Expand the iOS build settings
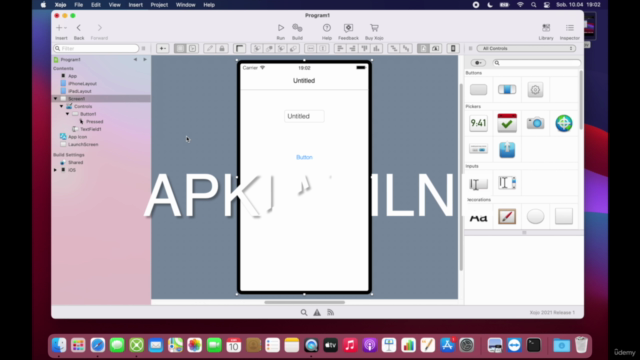 point(56,170)
